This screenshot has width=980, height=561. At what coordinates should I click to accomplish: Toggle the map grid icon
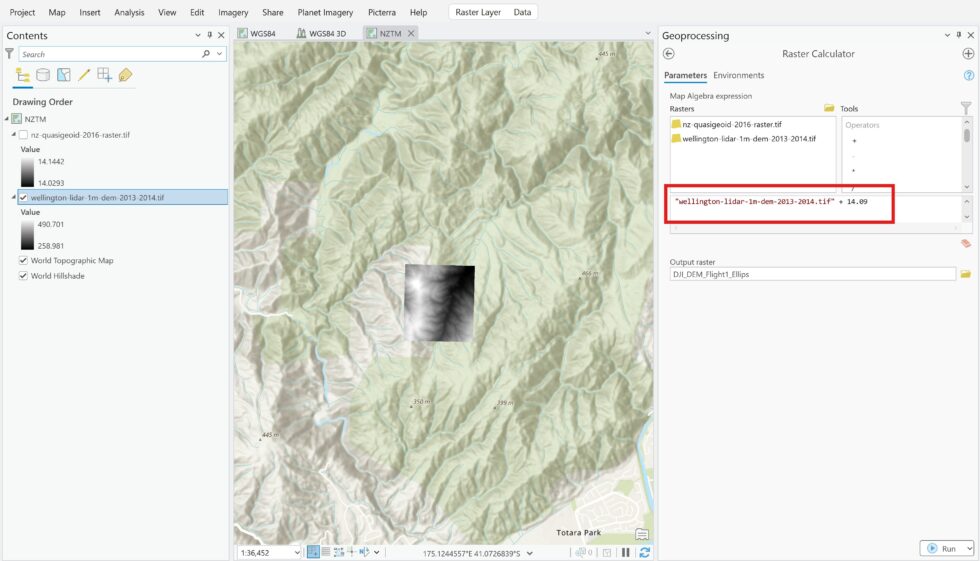[x=326, y=552]
